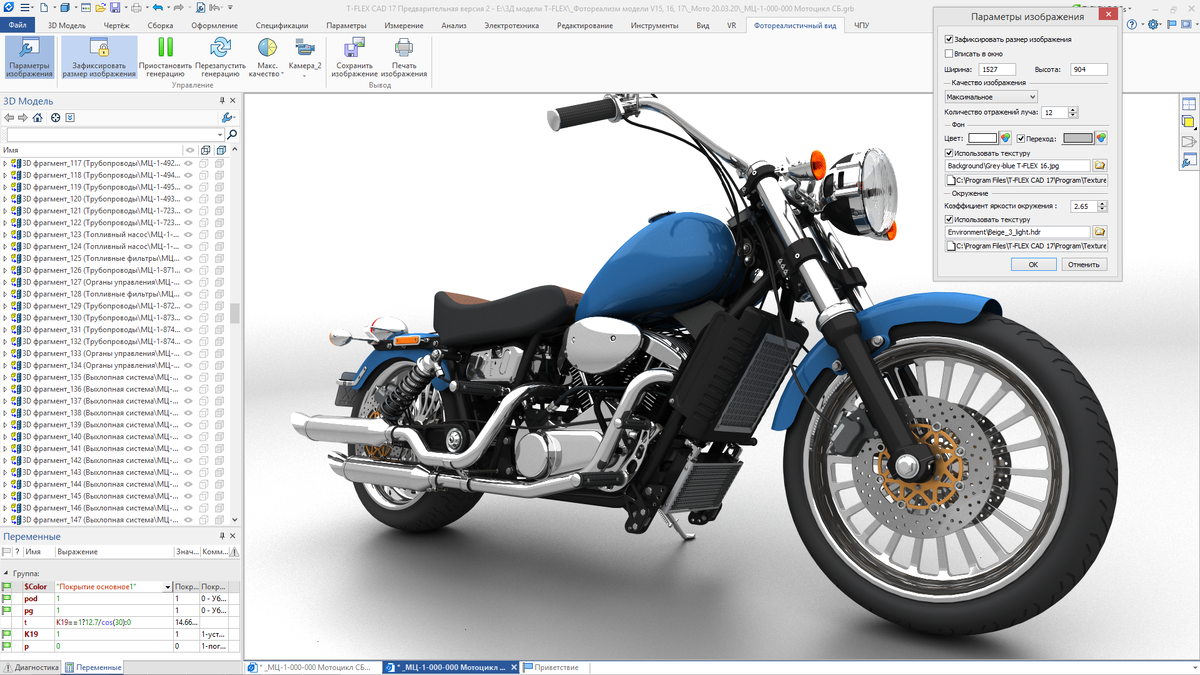This screenshot has width=1200, height=675.
Task: Switch to the Сборка ribbon tab
Action: point(160,25)
